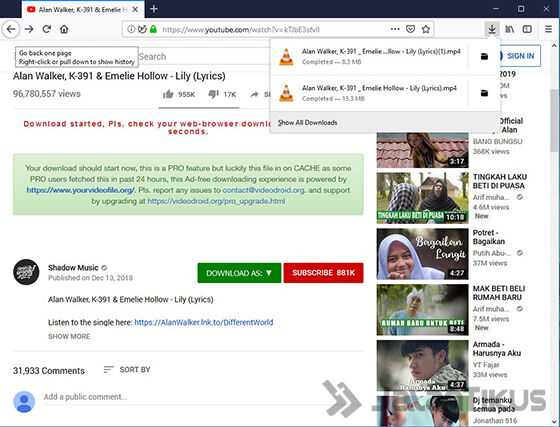The width and height of the screenshot is (560, 427).
Task: Click the Share arrow icon
Action: 254,95
